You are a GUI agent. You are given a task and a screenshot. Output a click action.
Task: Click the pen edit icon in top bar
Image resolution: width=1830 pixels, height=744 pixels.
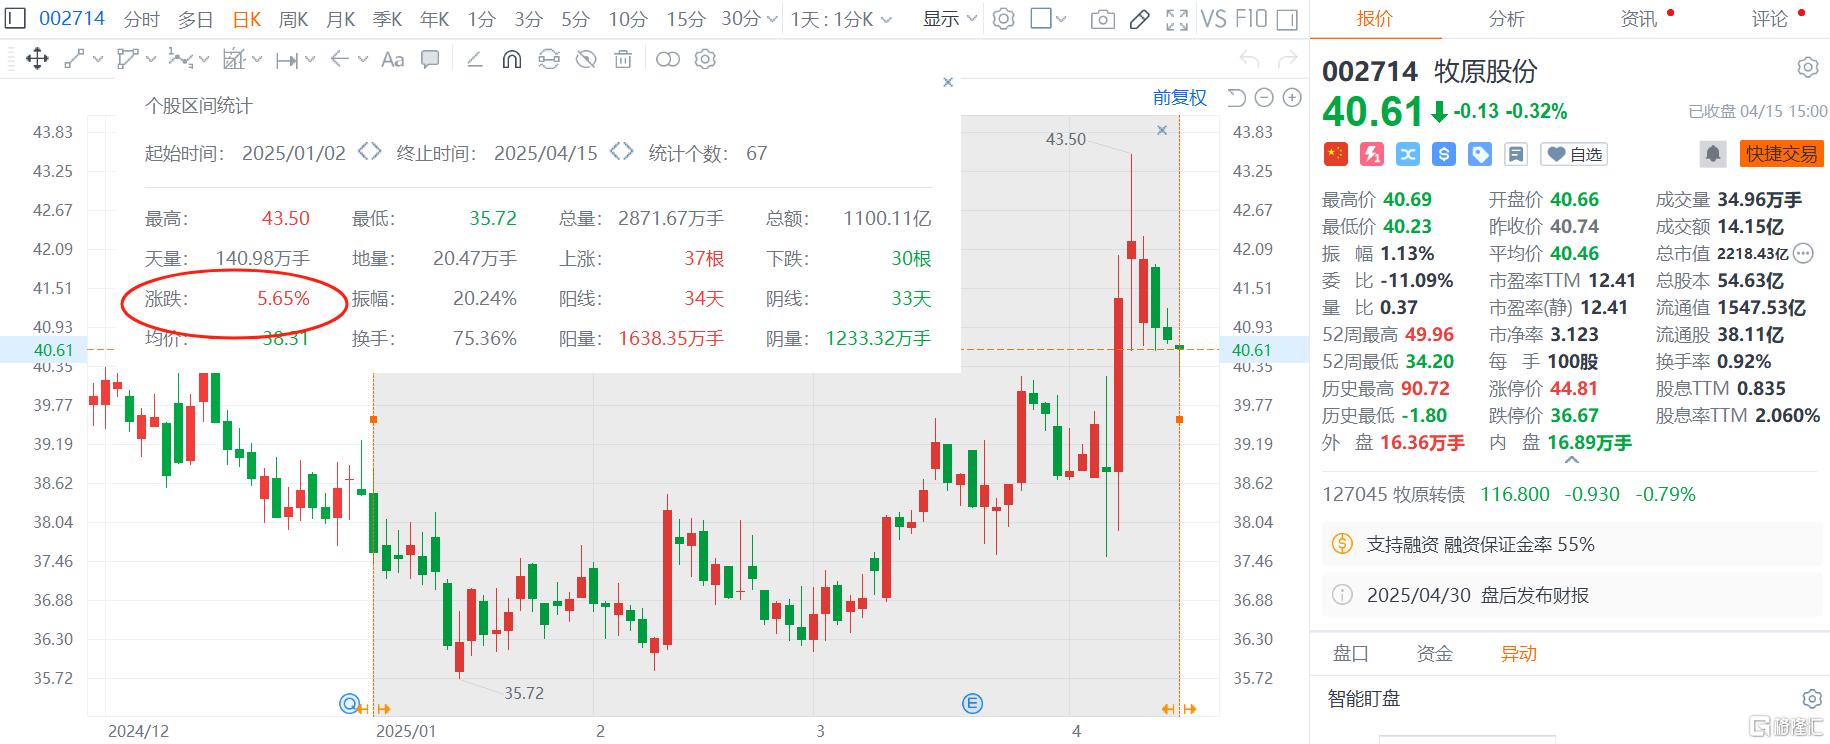tap(1139, 19)
